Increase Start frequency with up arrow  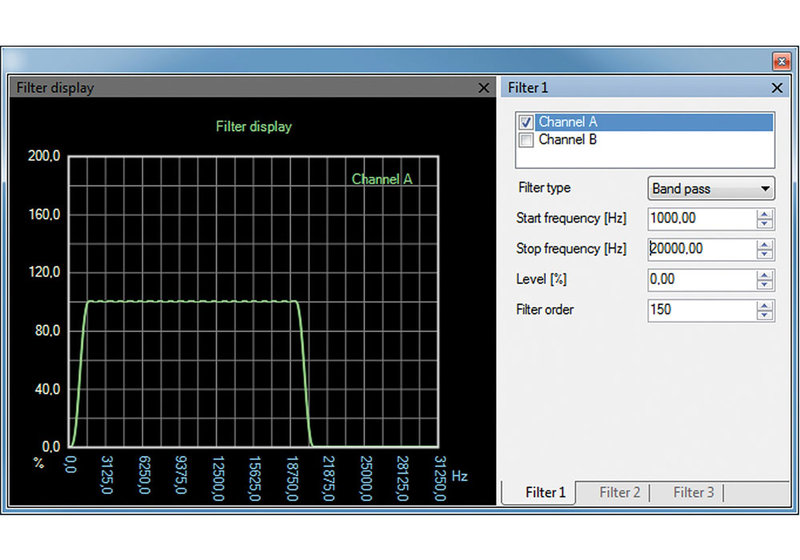(764, 214)
